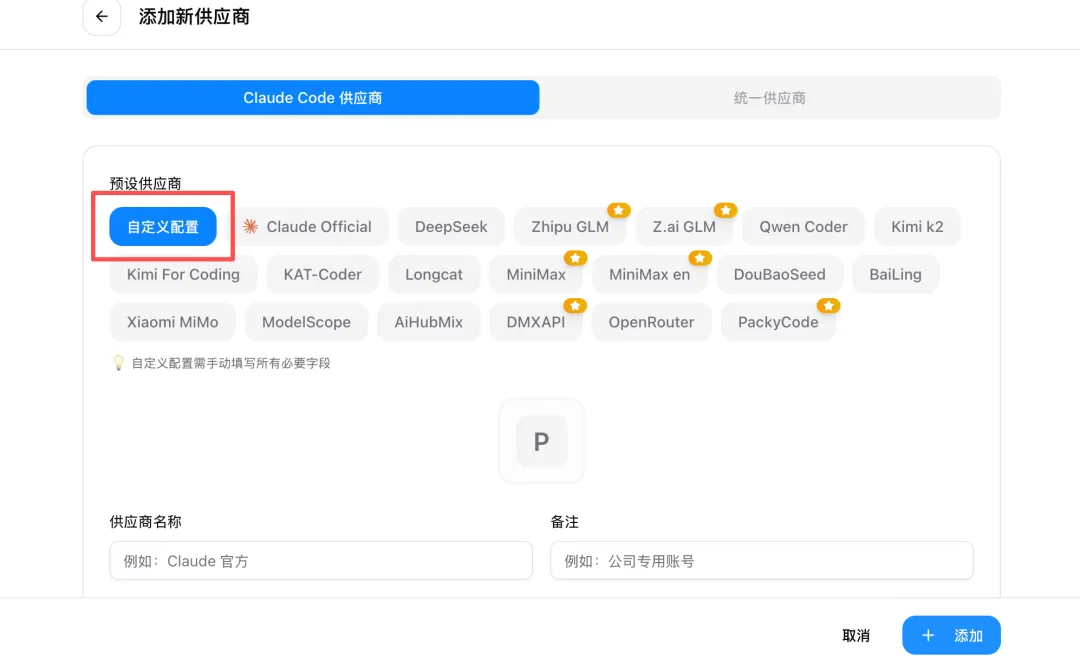Pick the Kimi k2 preset

pyautogui.click(x=917, y=227)
